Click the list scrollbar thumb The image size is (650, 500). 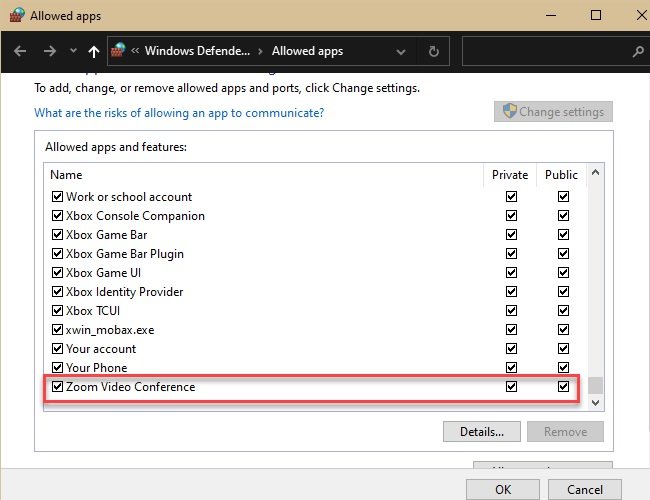pos(595,386)
